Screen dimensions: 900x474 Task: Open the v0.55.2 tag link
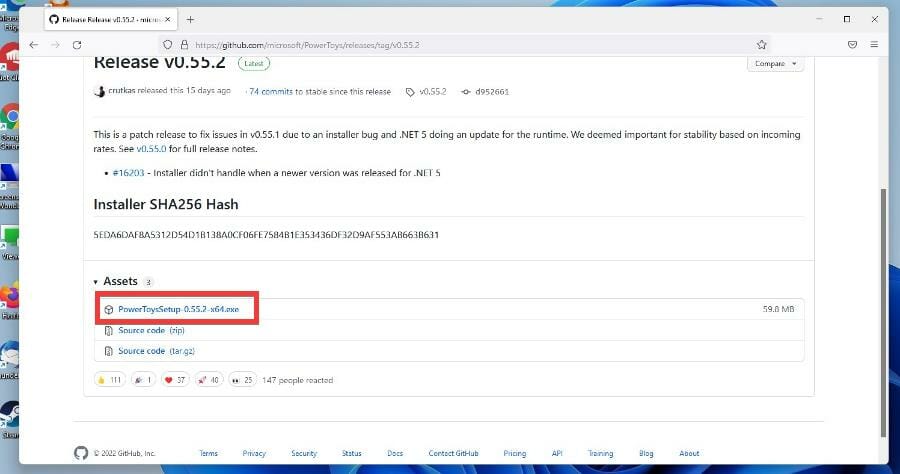pyautogui.click(x=432, y=92)
